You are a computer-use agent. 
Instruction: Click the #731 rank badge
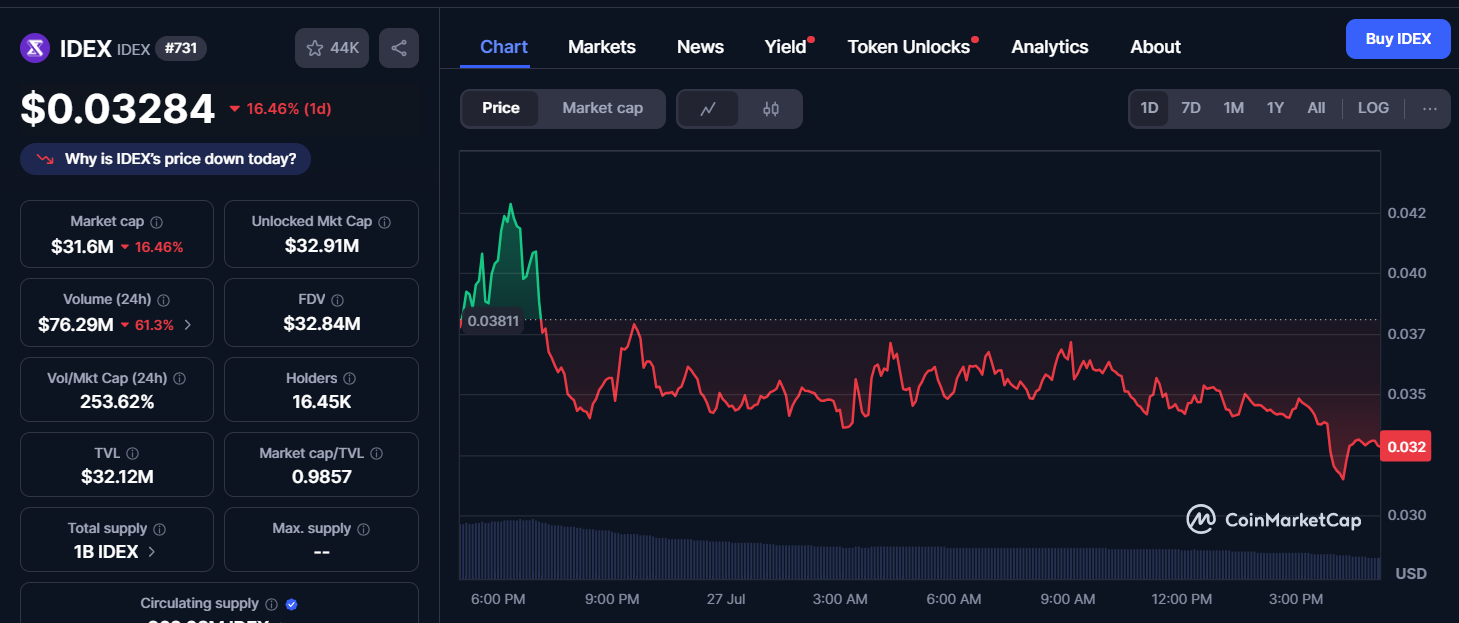click(x=181, y=48)
